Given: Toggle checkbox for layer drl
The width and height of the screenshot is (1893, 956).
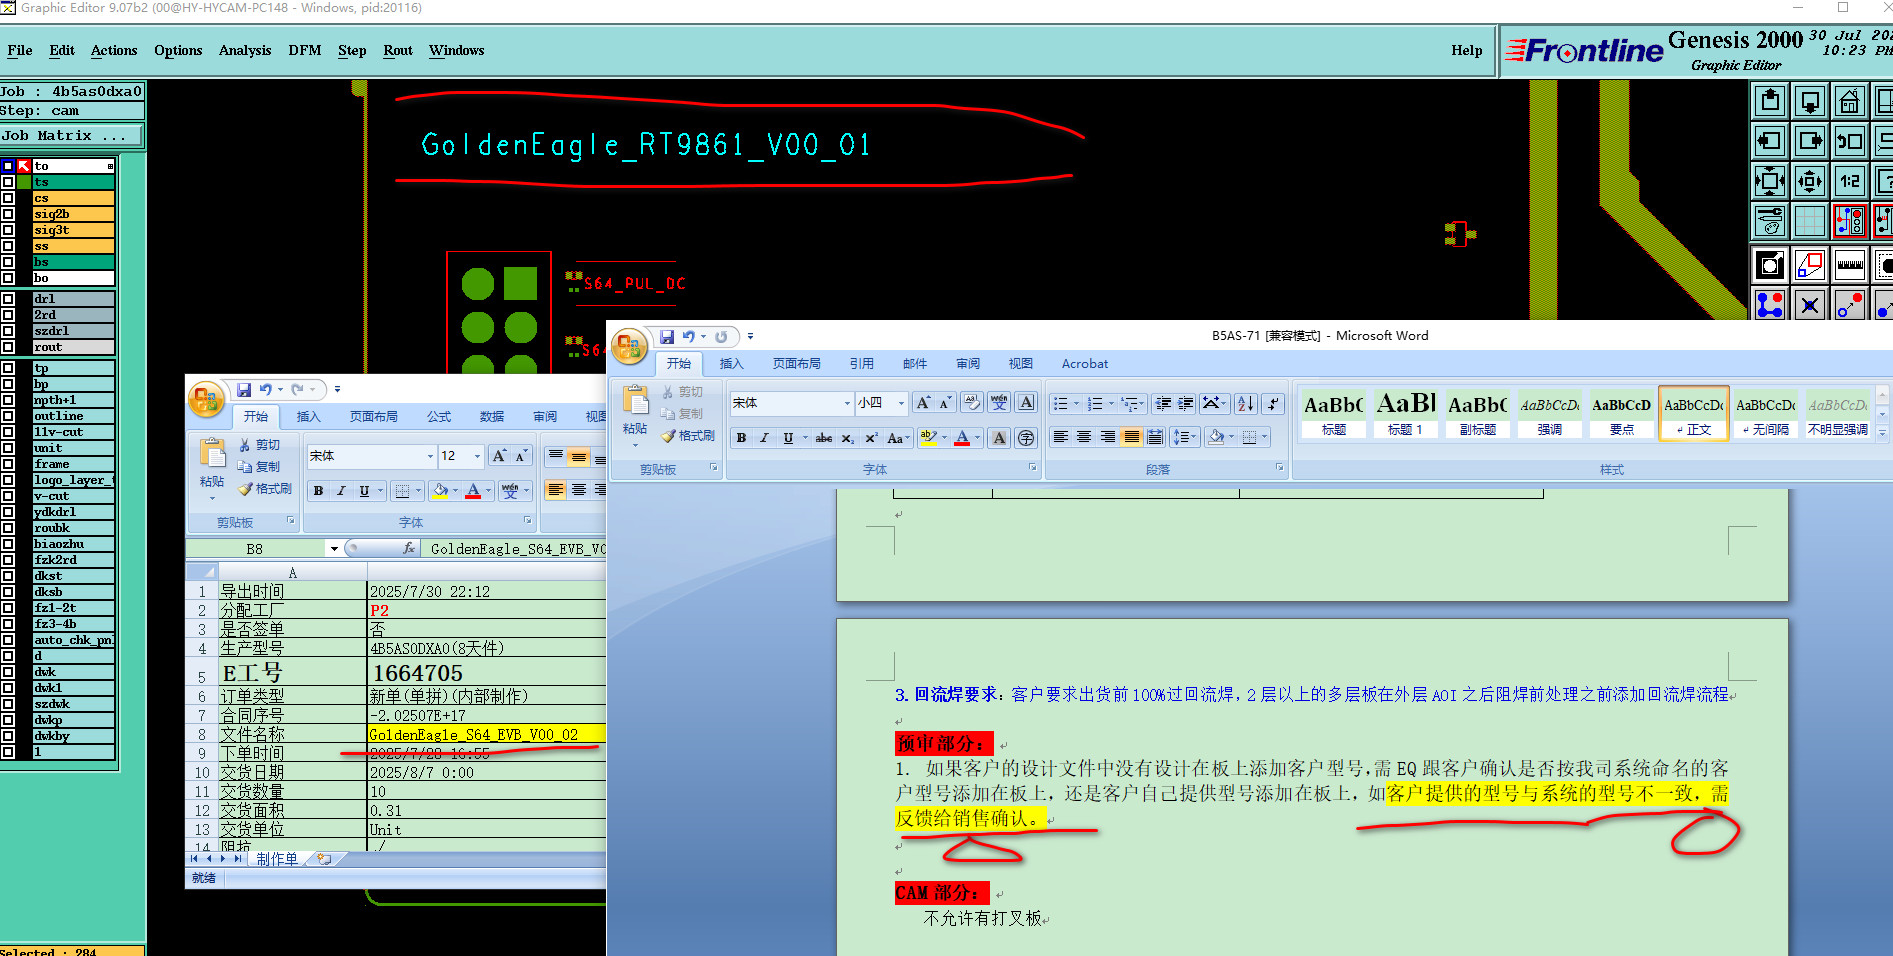Looking at the screenshot, I should [x=8, y=299].
